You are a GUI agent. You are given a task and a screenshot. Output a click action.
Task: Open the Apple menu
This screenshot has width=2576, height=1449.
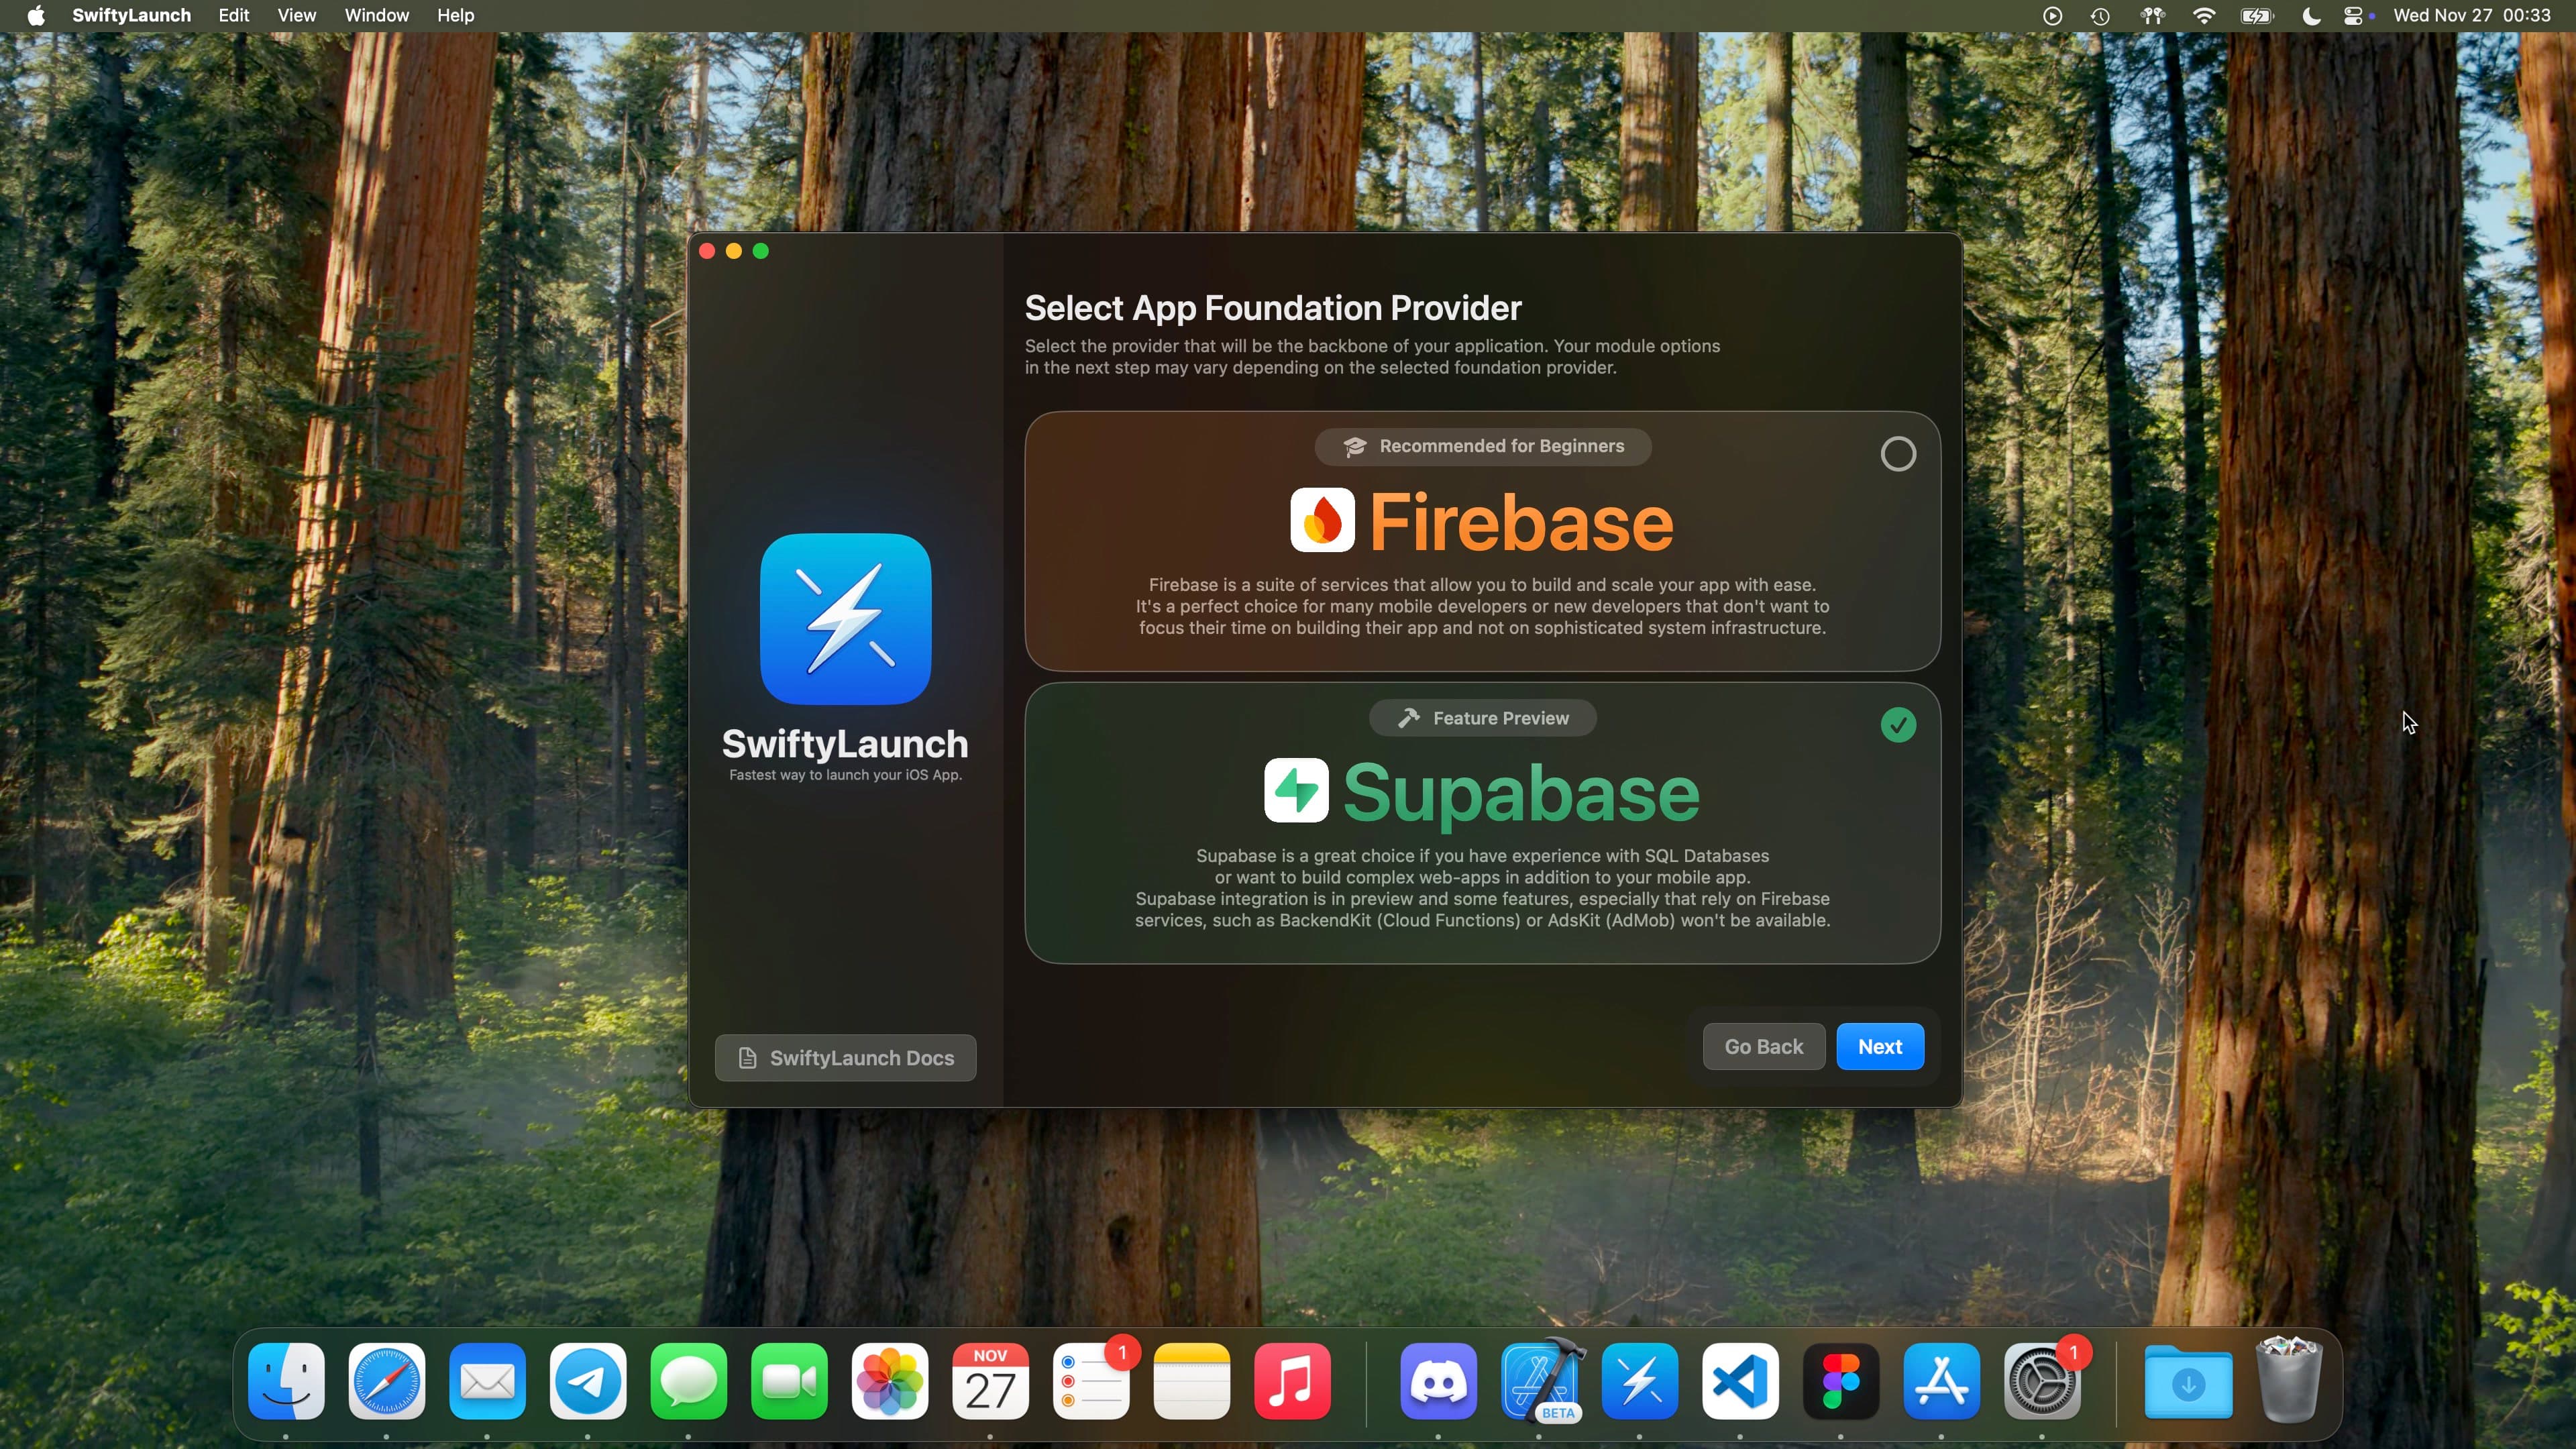click(x=36, y=15)
